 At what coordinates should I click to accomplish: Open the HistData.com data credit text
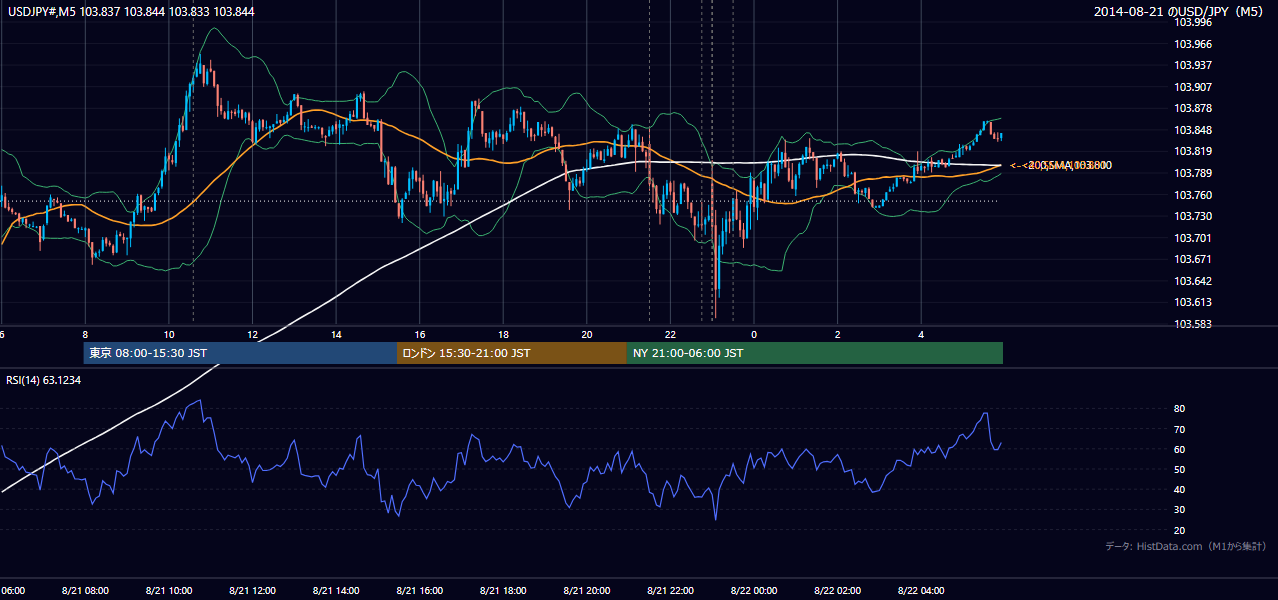[x=1185, y=546]
